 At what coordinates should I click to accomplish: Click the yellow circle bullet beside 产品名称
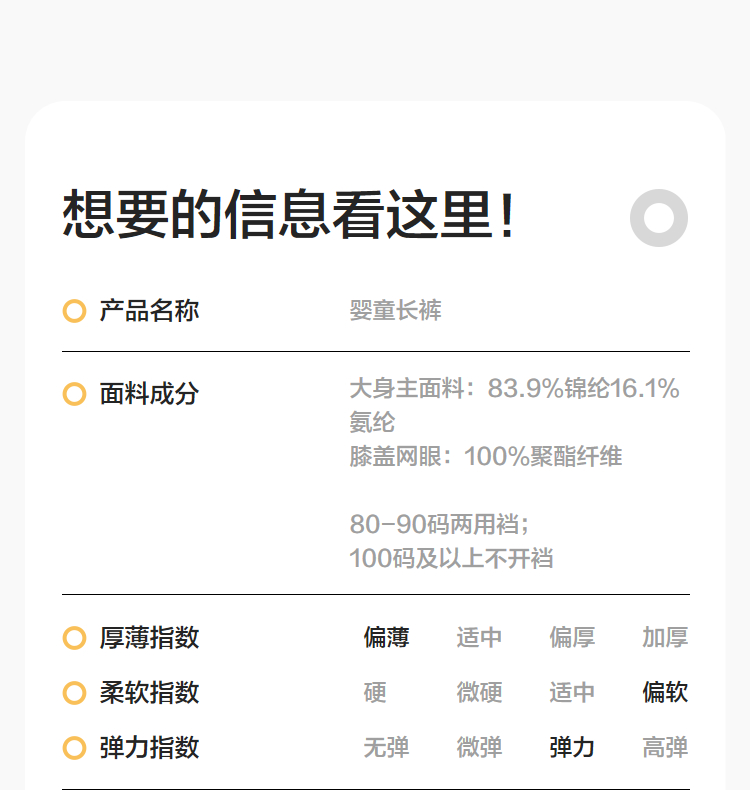(74, 311)
